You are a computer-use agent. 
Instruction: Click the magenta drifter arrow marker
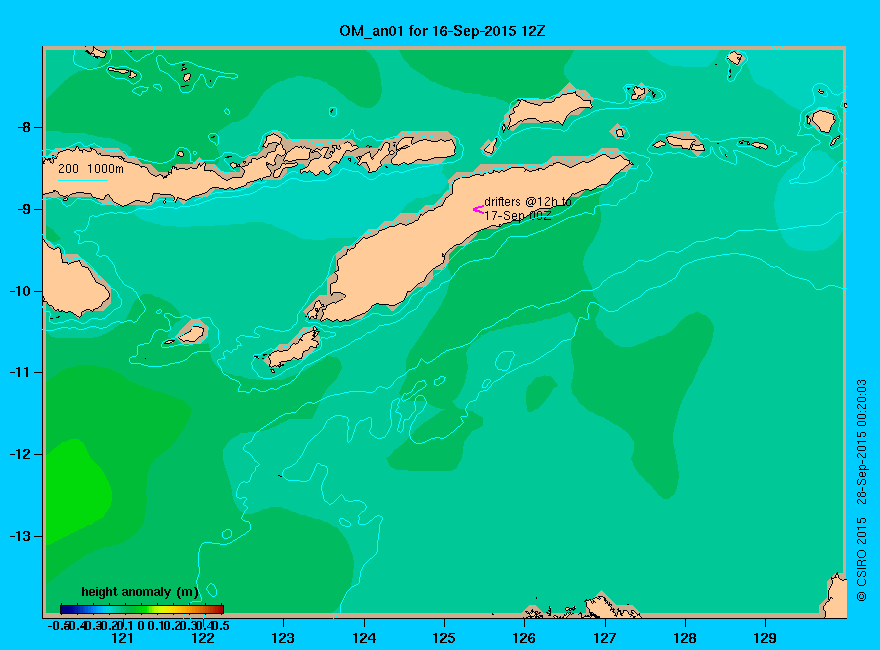click(x=478, y=209)
